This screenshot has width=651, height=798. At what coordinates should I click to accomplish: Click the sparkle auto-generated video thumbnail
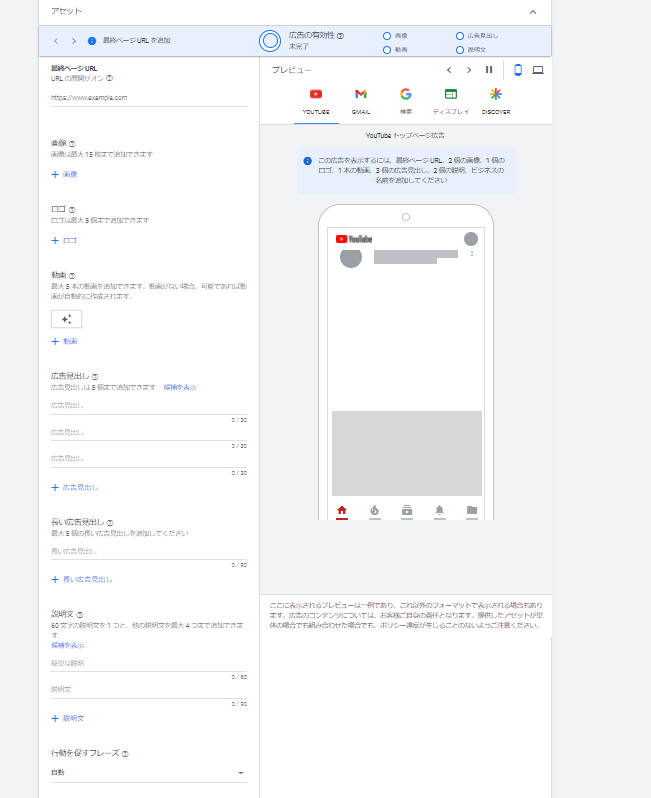tap(66, 320)
